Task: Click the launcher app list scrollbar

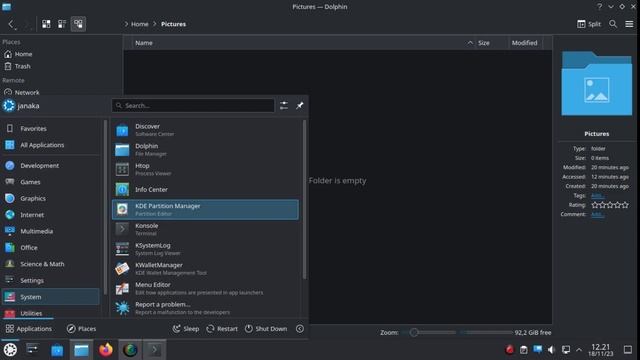Action: [x=304, y=199]
